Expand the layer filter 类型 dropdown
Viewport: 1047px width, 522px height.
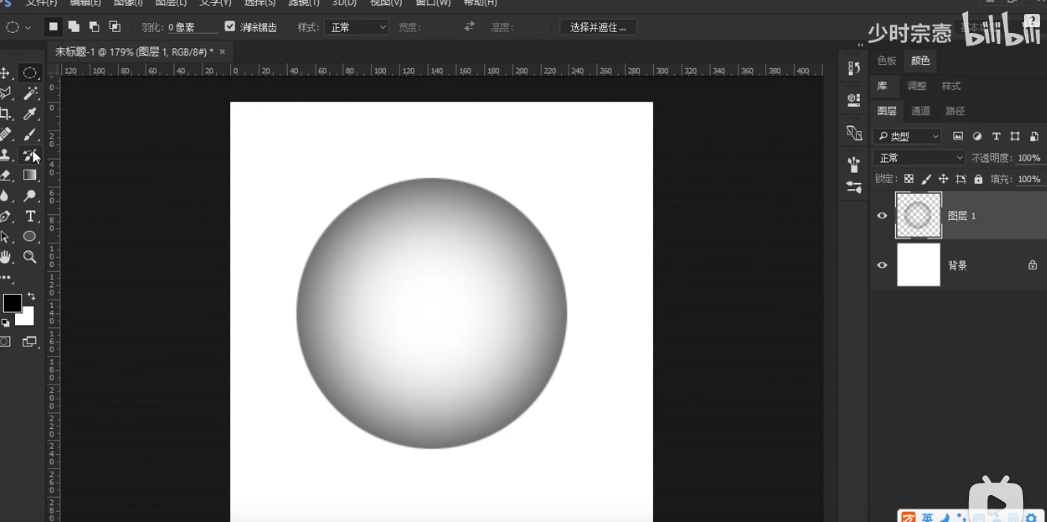pos(908,136)
